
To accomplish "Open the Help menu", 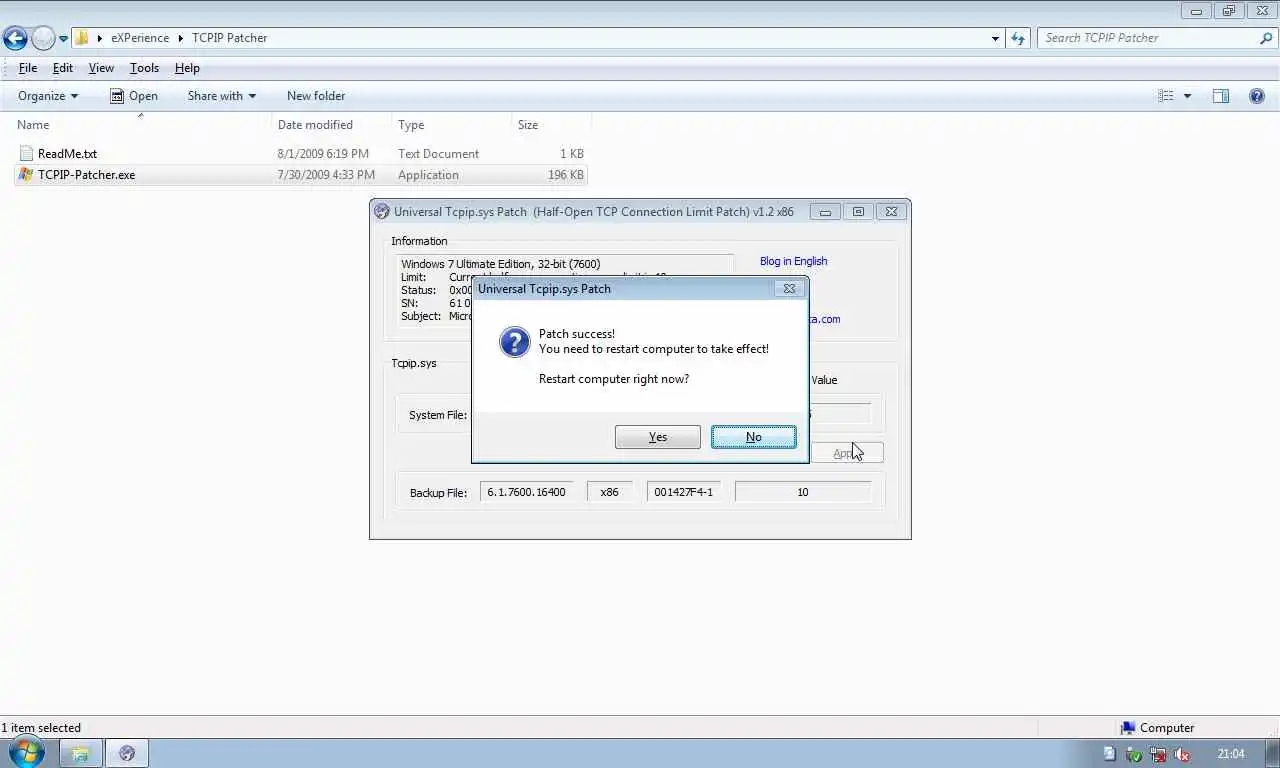I will click(x=187, y=68).
